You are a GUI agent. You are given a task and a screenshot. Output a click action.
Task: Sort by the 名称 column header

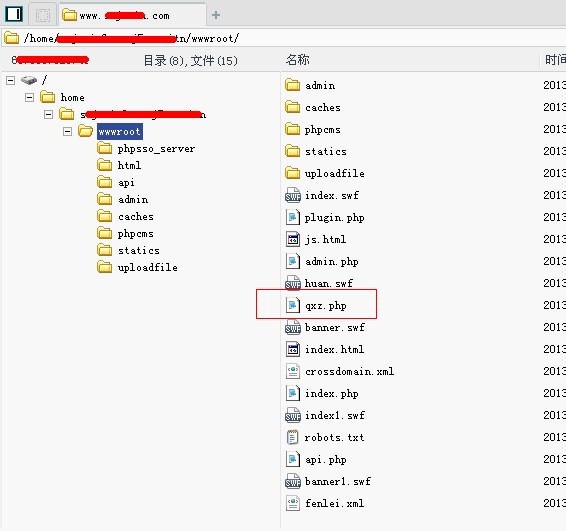(297, 60)
